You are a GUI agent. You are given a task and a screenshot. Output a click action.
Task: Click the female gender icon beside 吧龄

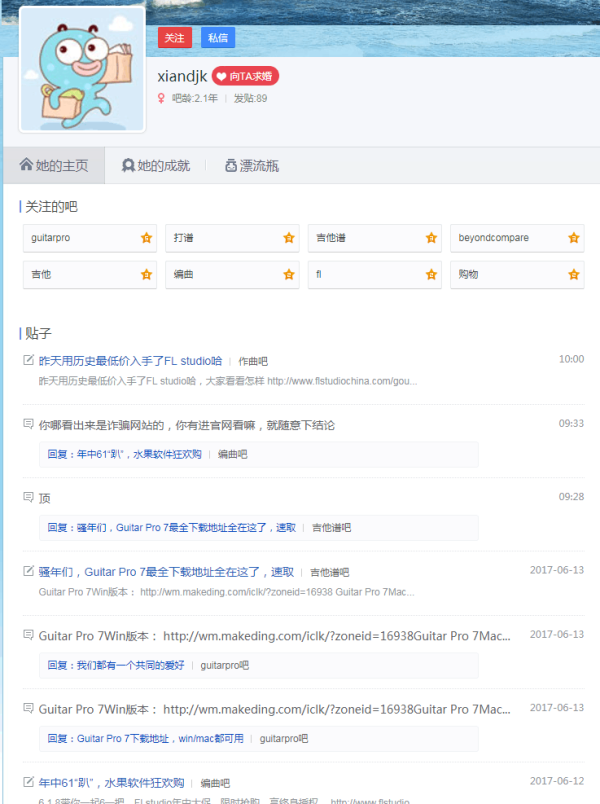tap(162, 98)
